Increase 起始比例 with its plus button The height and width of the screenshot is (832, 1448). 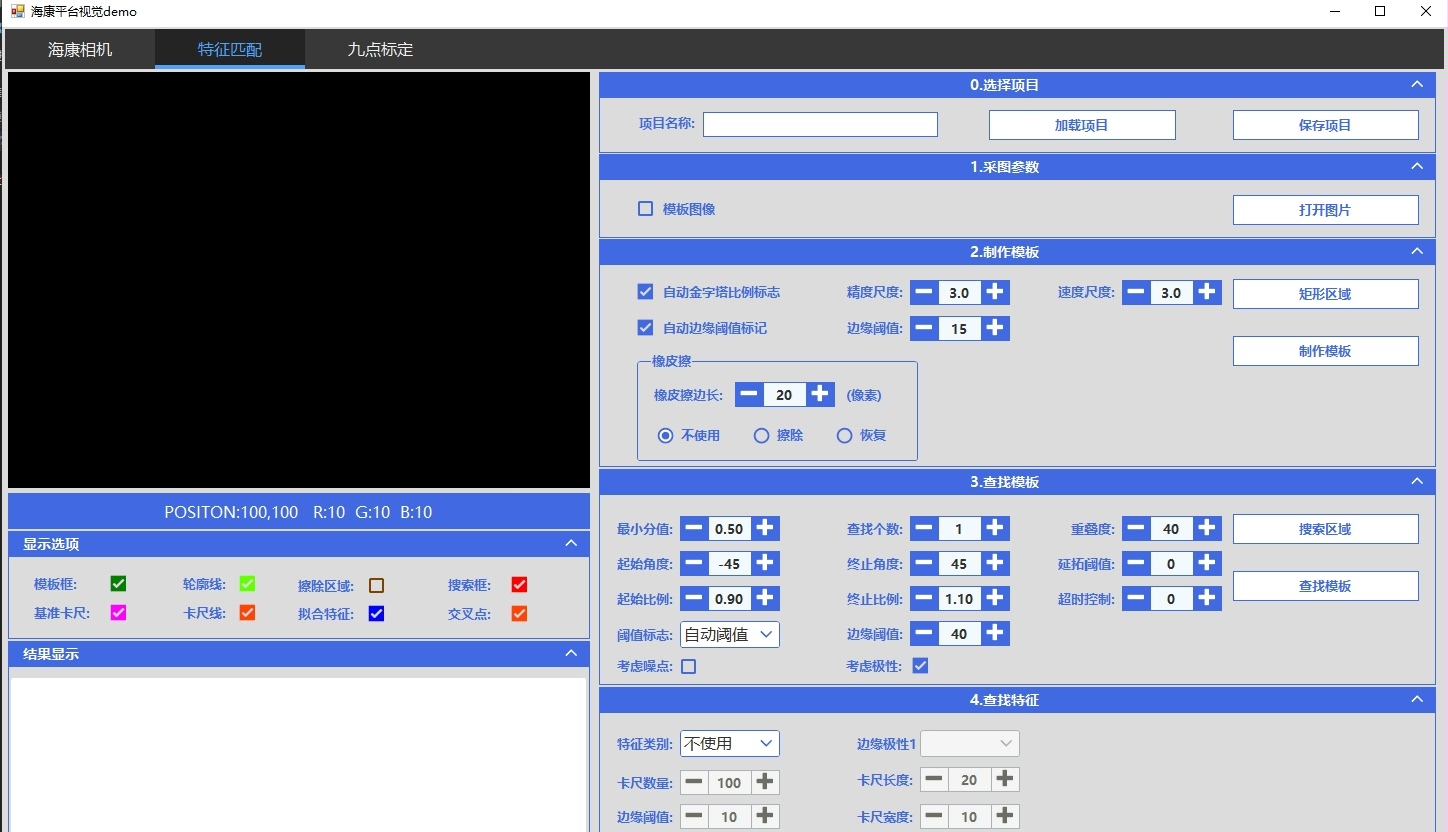tap(765, 598)
